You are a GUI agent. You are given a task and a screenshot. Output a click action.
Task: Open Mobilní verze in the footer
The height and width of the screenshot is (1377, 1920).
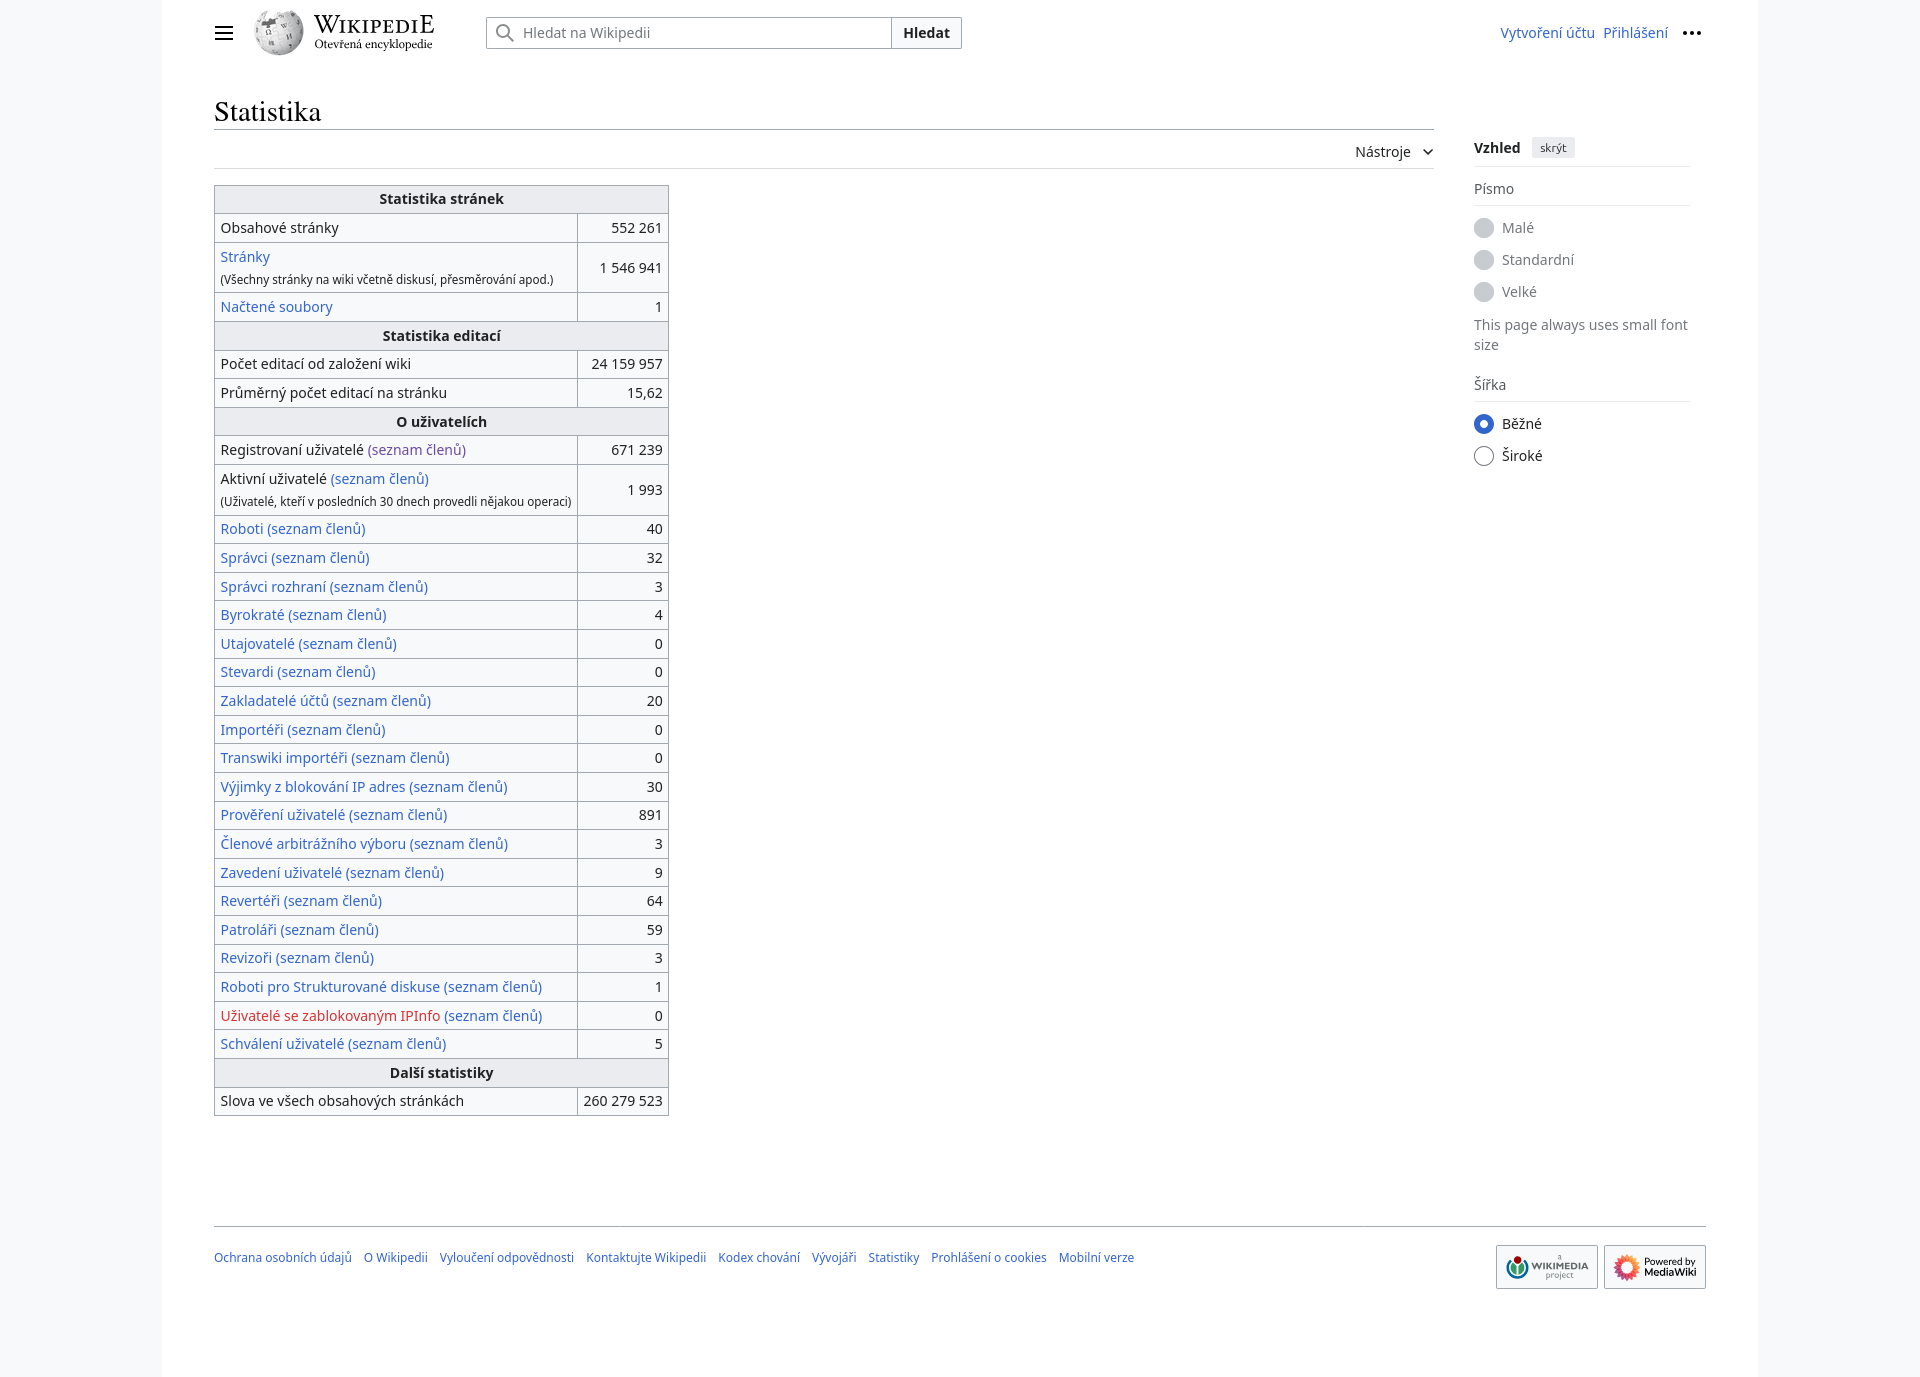click(1096, 1258)
